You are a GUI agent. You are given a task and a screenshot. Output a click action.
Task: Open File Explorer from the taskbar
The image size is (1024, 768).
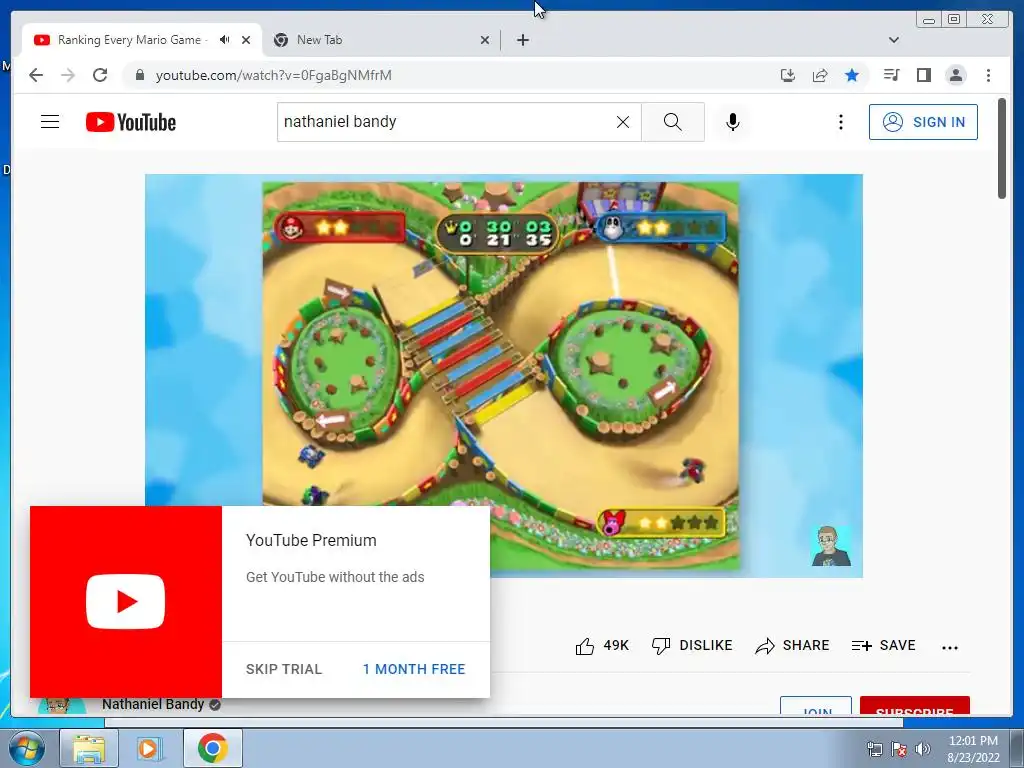pos(89,748)
